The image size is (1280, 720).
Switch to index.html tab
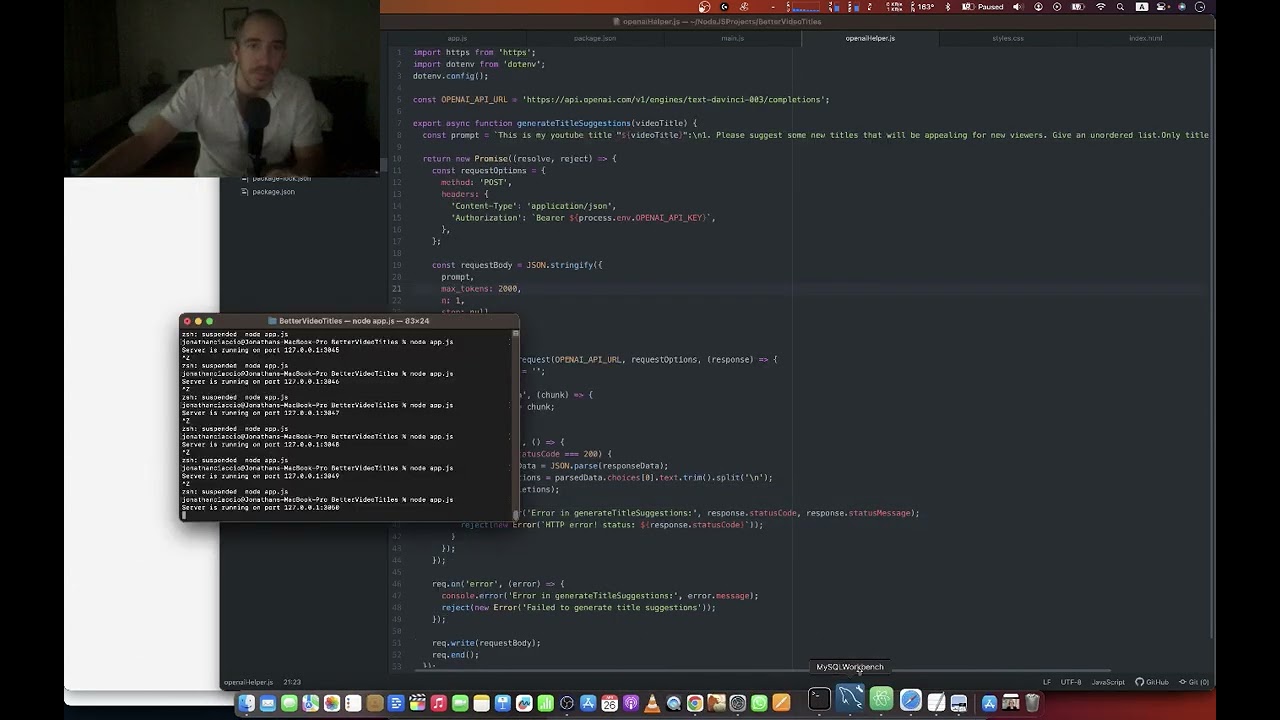1146,38
